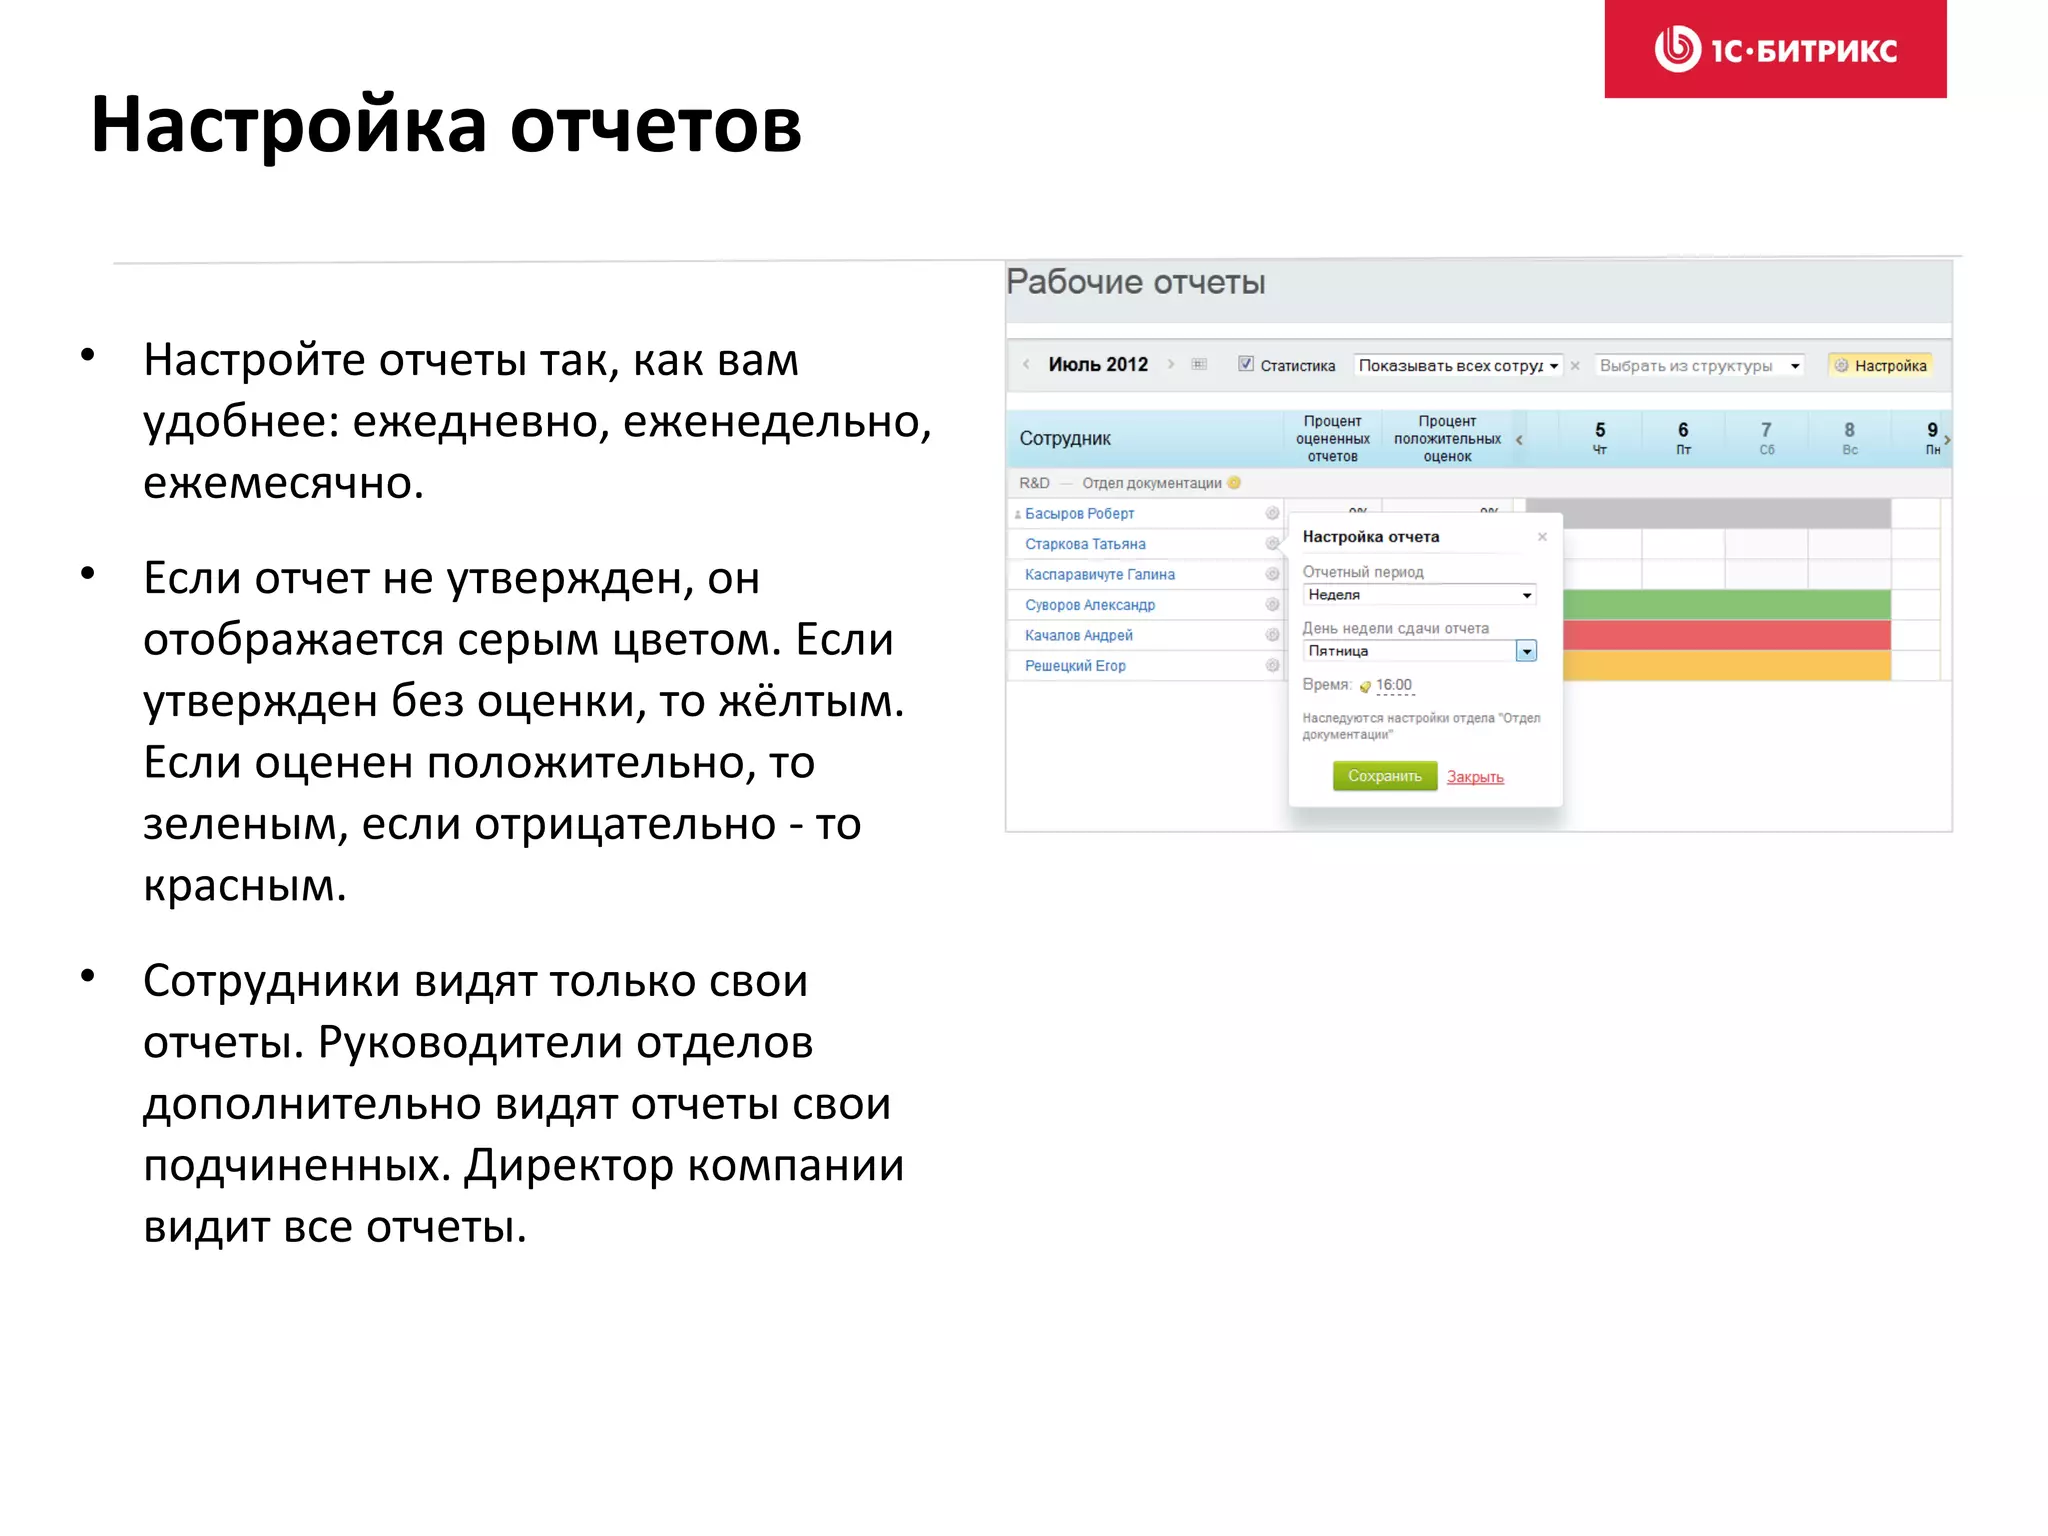Select day 8 Вс column header
Viewport: 2048px width, 1536px height.
coord(1849,438)
